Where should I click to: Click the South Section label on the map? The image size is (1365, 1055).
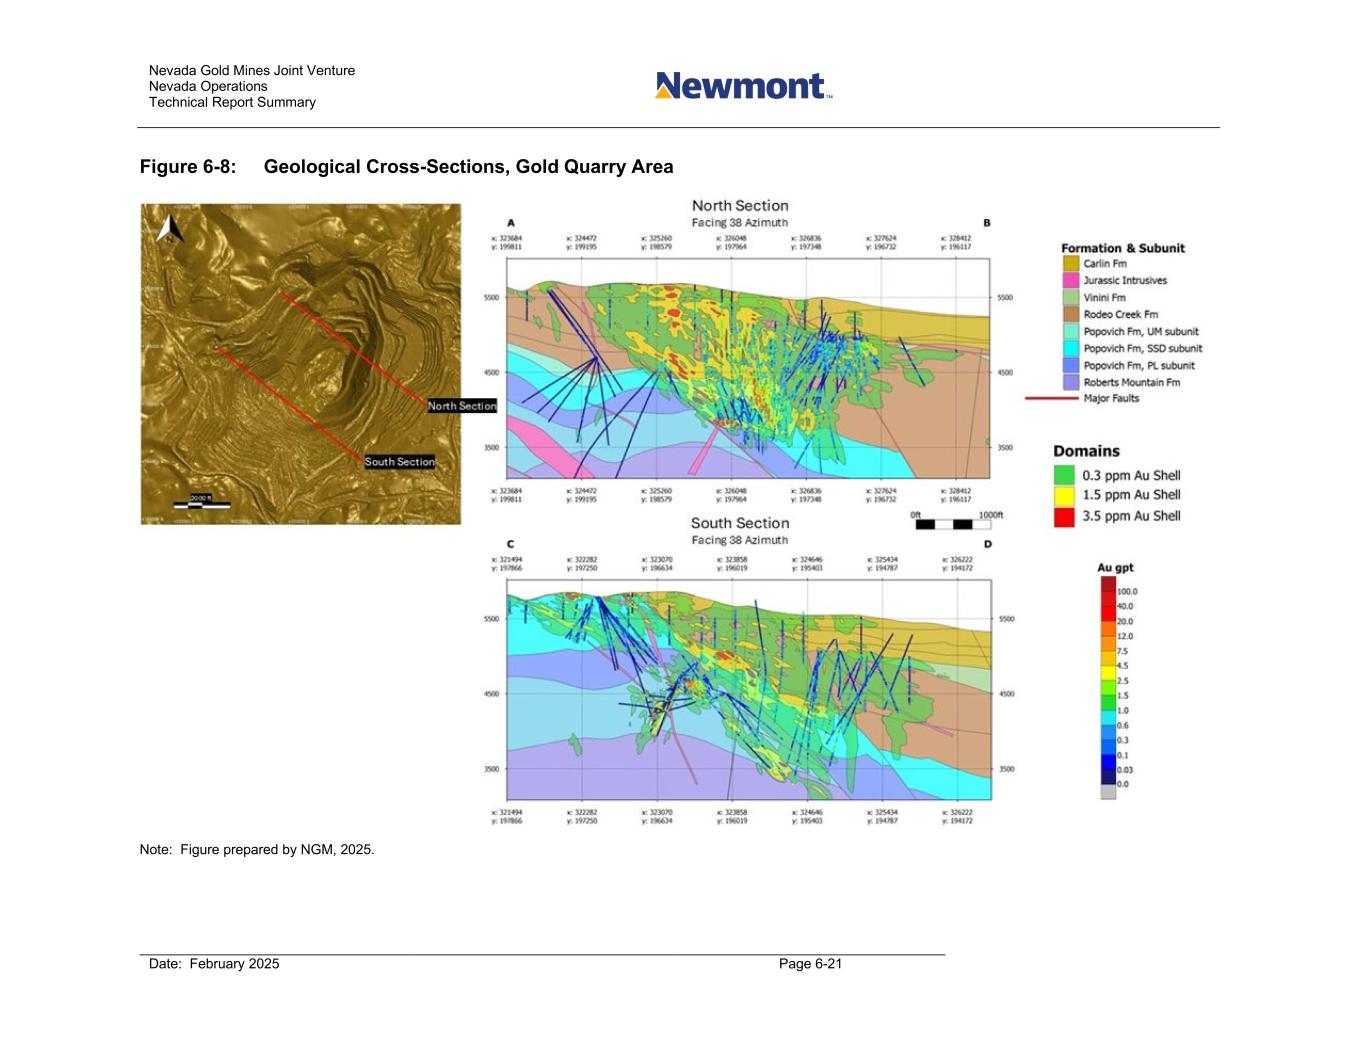coord(400,462)
